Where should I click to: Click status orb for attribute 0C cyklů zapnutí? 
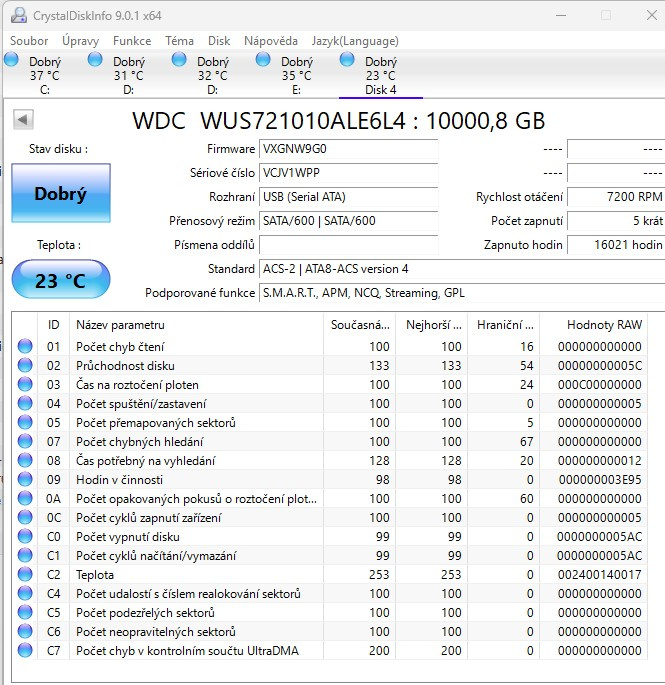click(25, 517)
